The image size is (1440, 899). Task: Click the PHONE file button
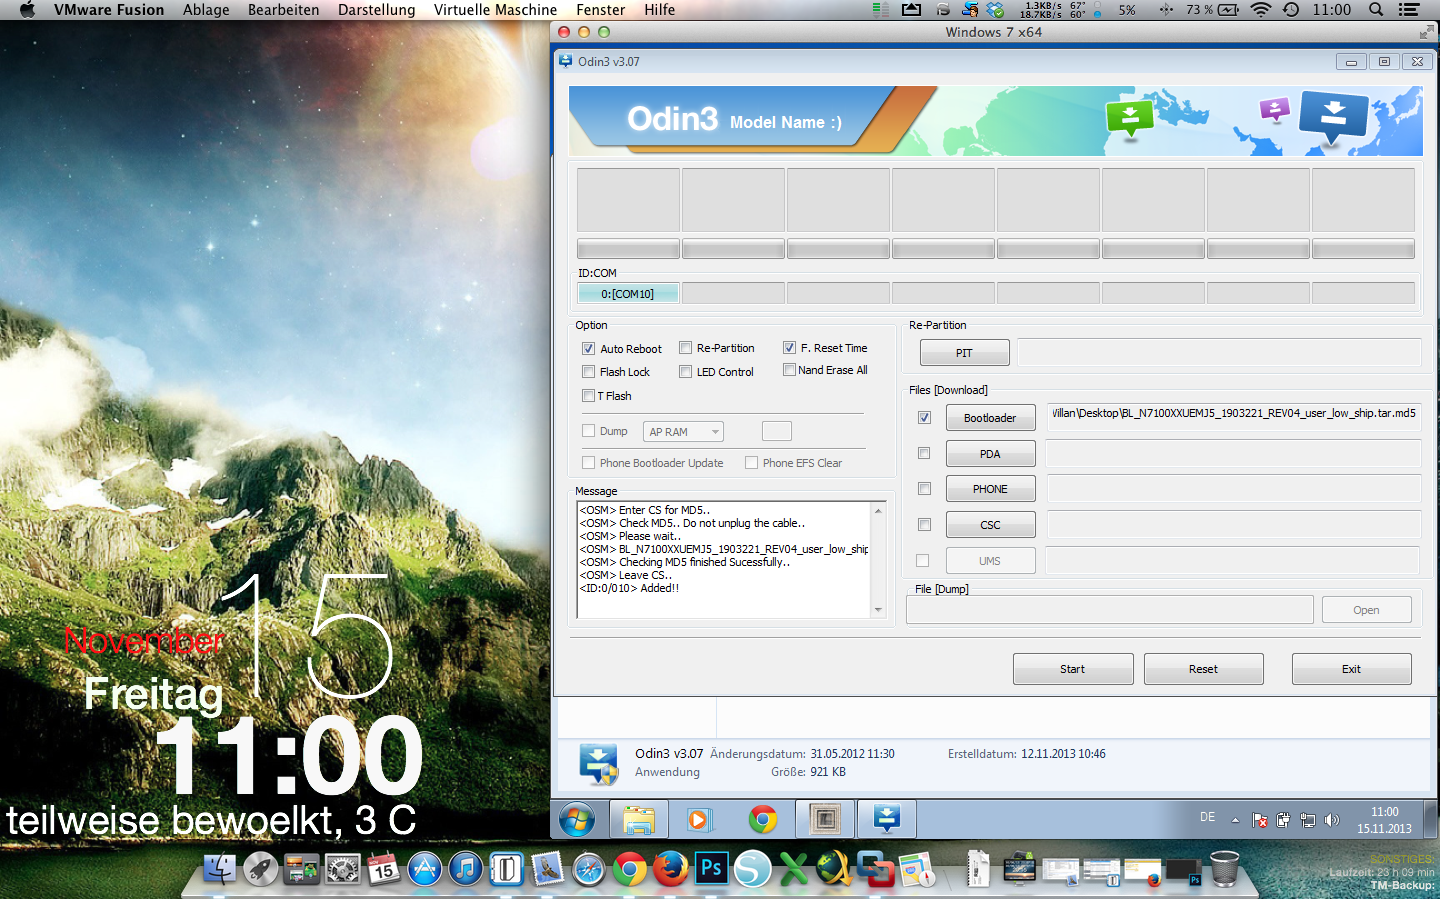990,489
